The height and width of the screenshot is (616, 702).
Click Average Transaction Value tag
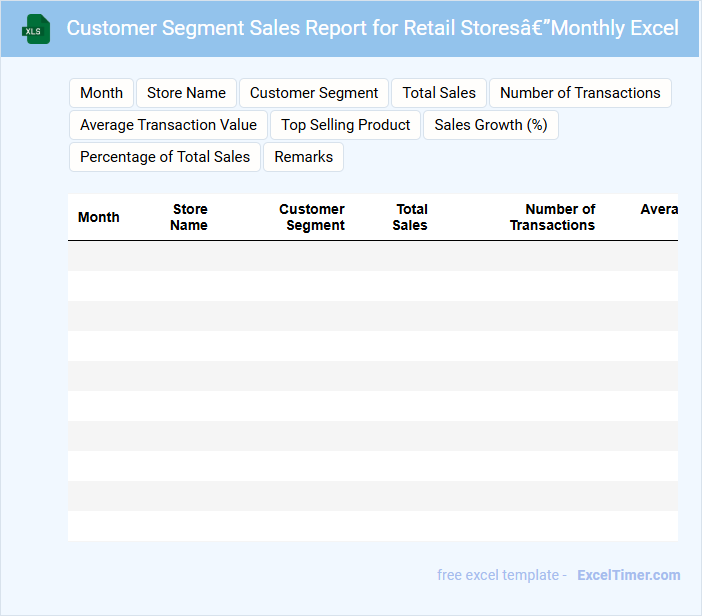[x=168, y=125]
